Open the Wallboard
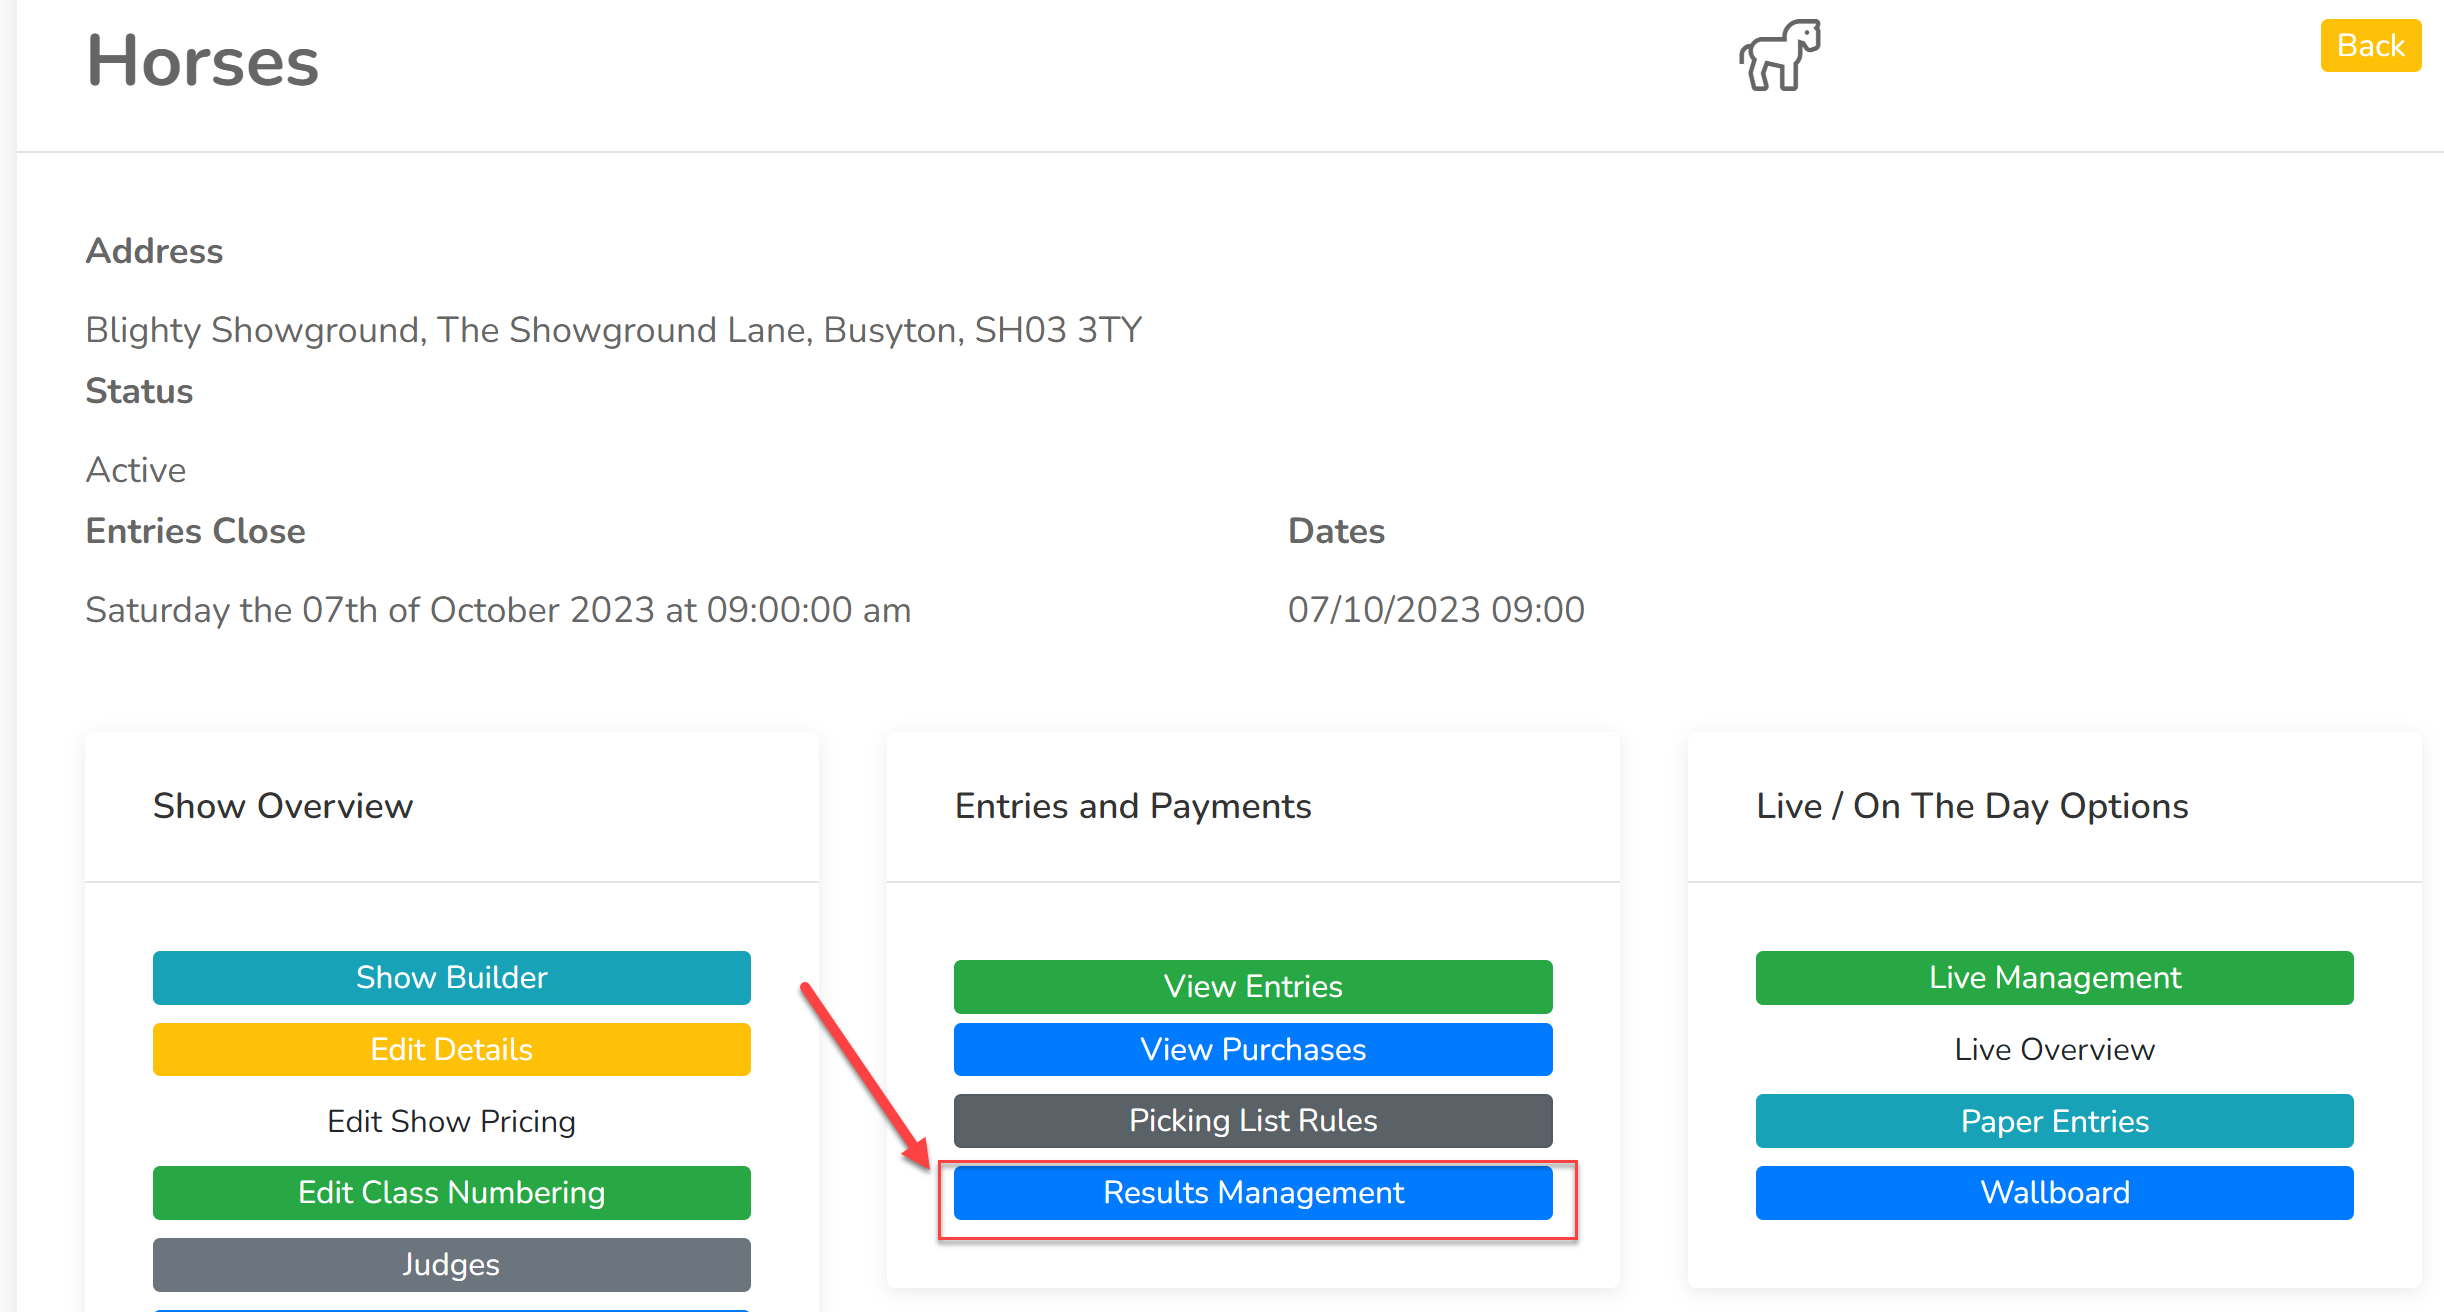The image size is (2444, 1312). coord(2054,1192)
